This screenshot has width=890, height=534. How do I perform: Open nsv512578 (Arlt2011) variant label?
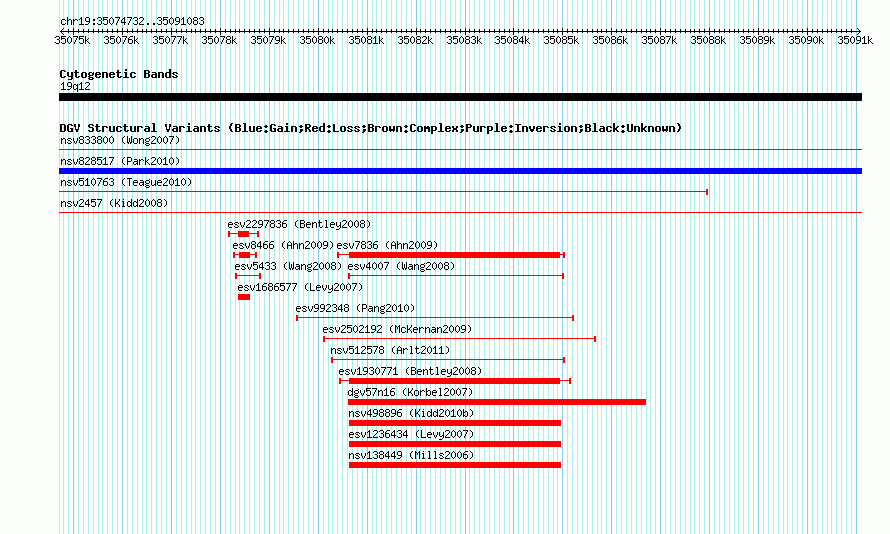390,350
